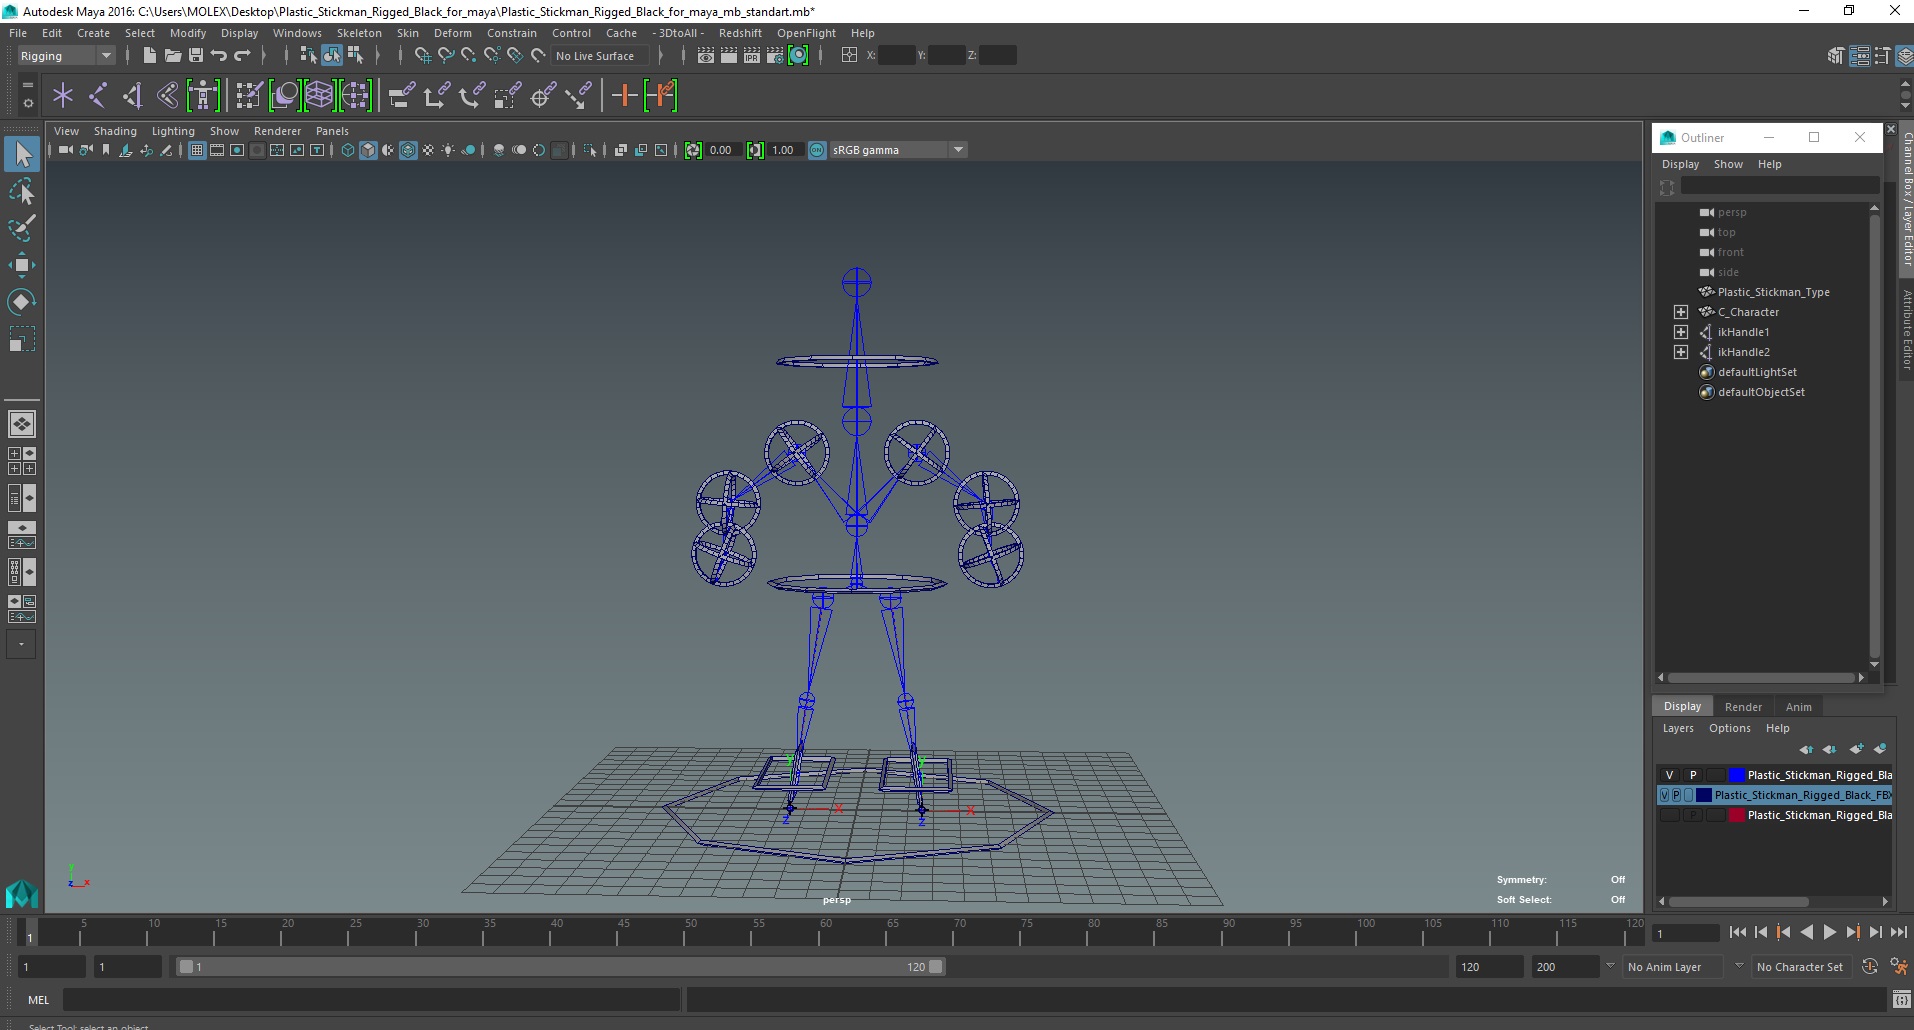
Task: Open the sRGB gamma color space dropdown
Action: (x=898, y=150)
